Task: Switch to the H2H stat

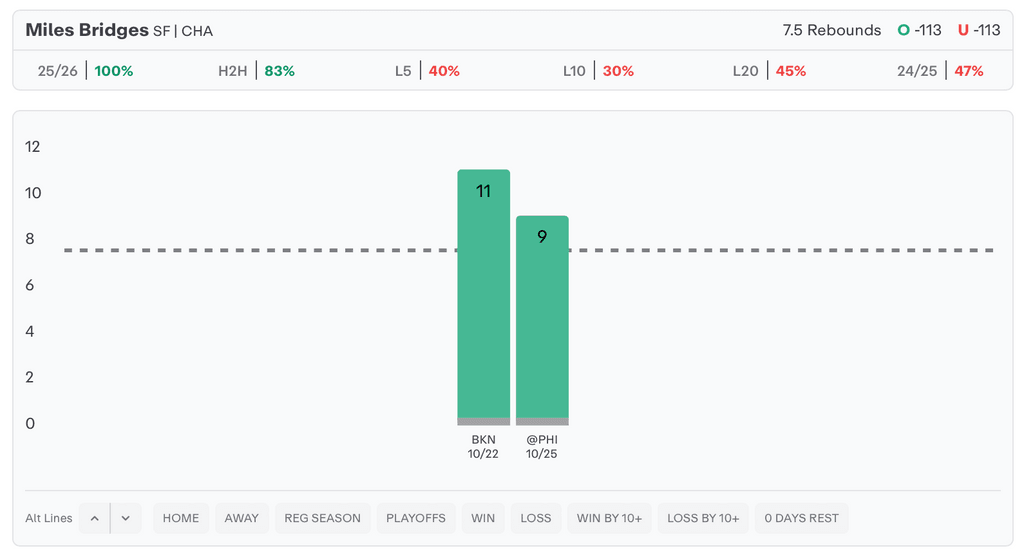Action: click(x=256, y=71)
